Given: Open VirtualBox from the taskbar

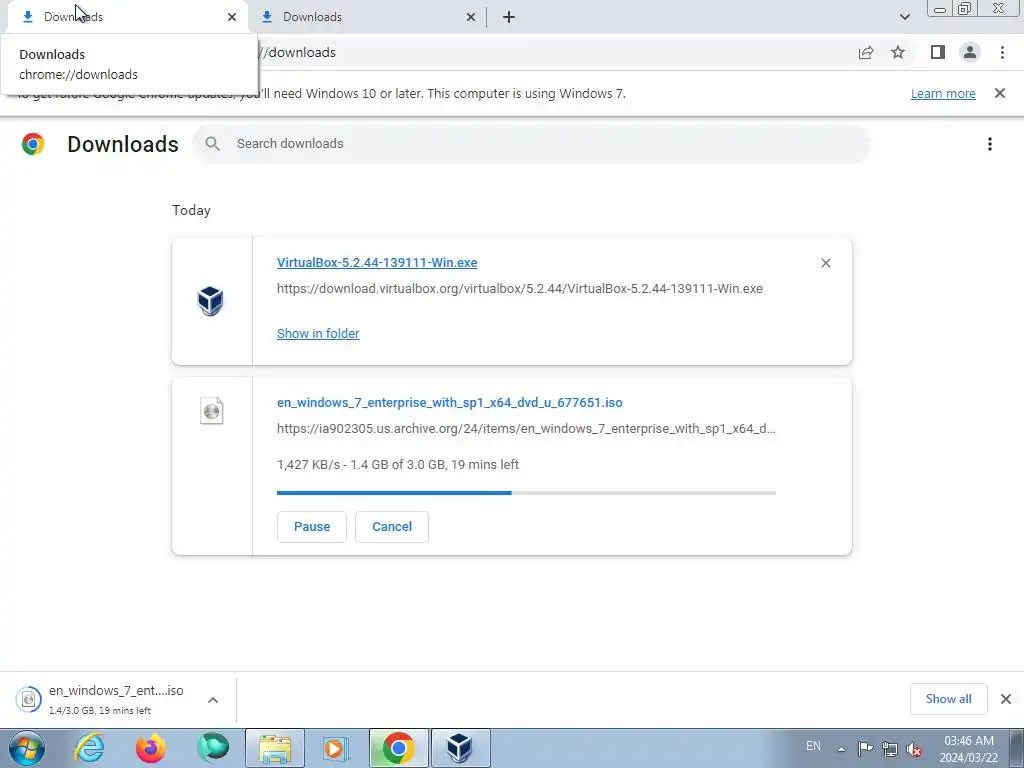Looking at the screenshot, I should (x=460, y=748).
